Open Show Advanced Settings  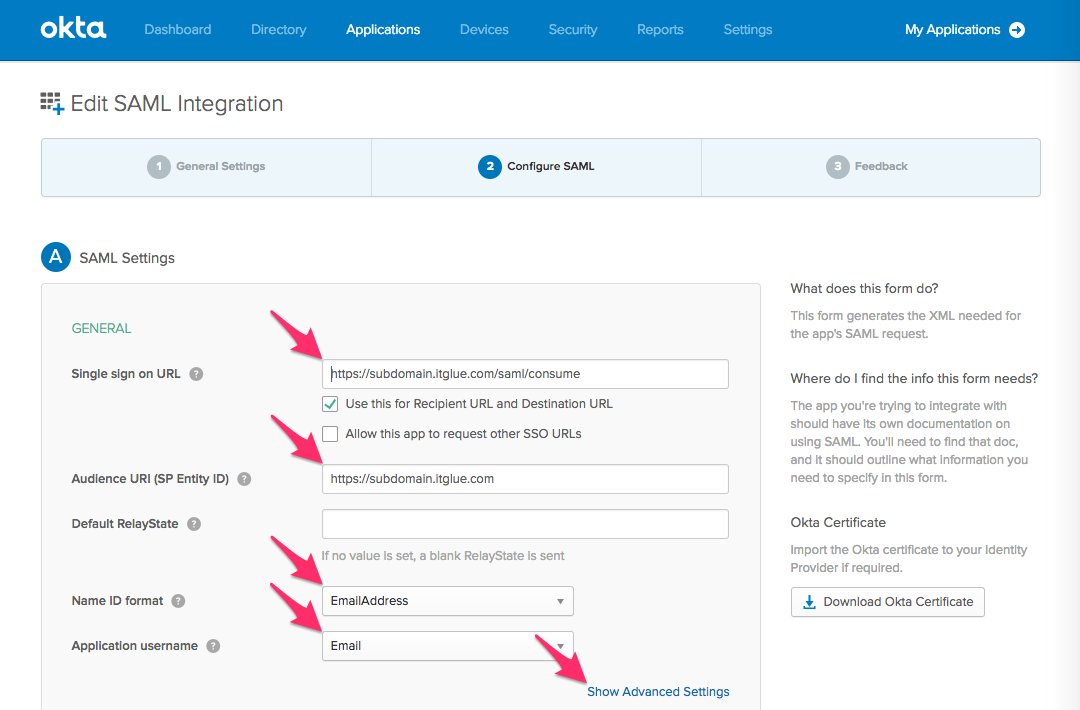[658, 691]
